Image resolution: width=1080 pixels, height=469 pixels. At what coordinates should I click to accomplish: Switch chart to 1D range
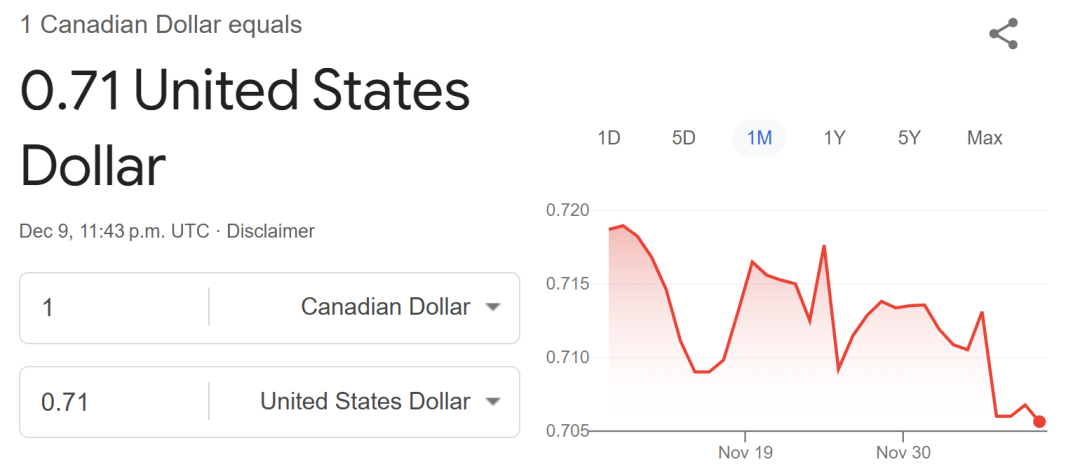pos(608,138)
